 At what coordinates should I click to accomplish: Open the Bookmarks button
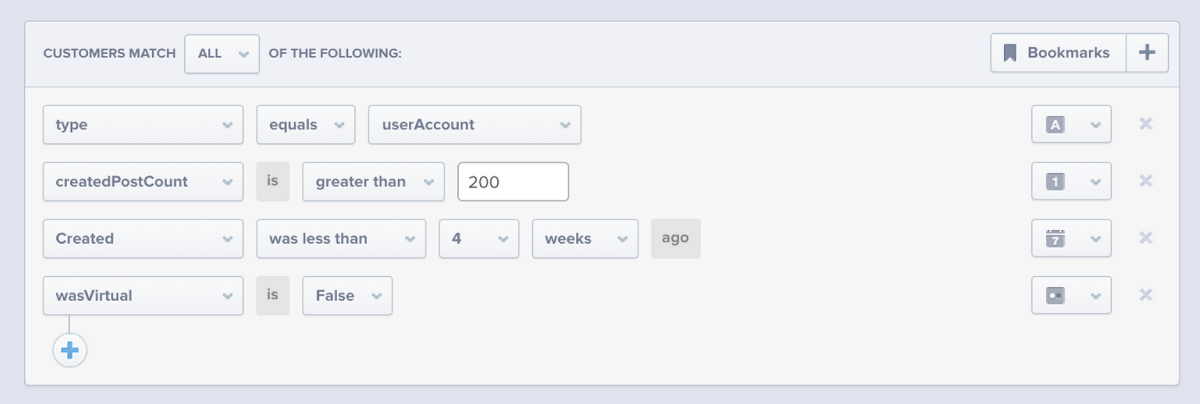pyautogui.click(x=1059, y=53)
